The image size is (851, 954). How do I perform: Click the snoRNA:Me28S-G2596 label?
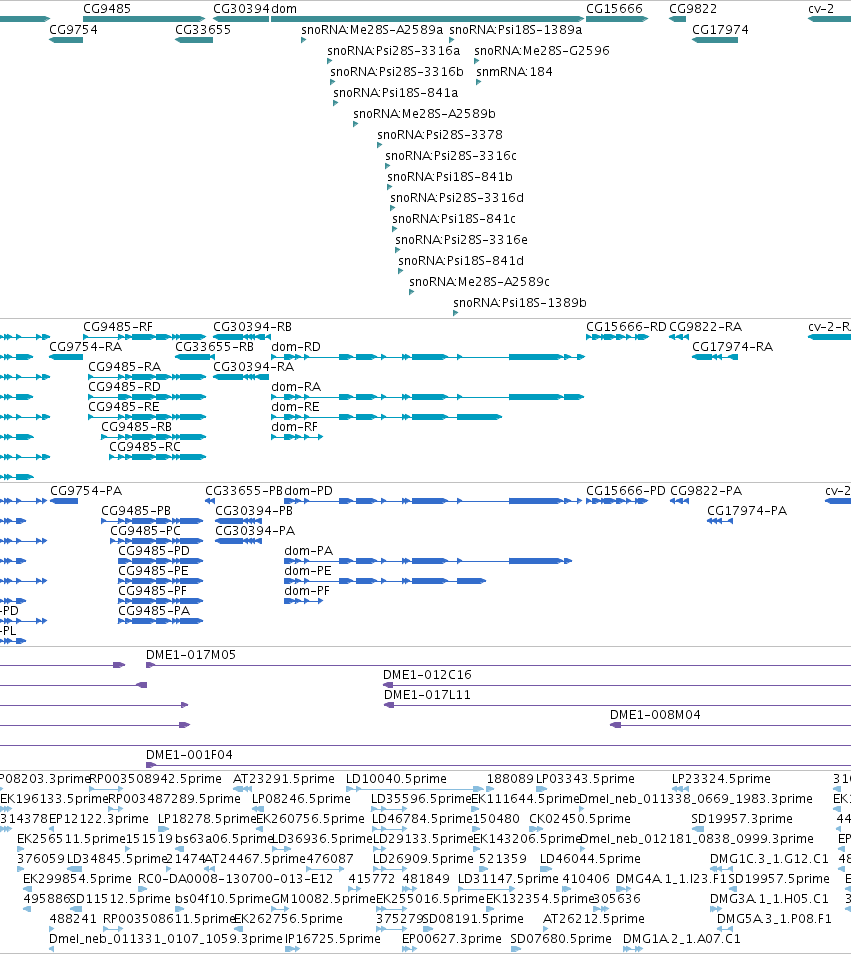541,50
